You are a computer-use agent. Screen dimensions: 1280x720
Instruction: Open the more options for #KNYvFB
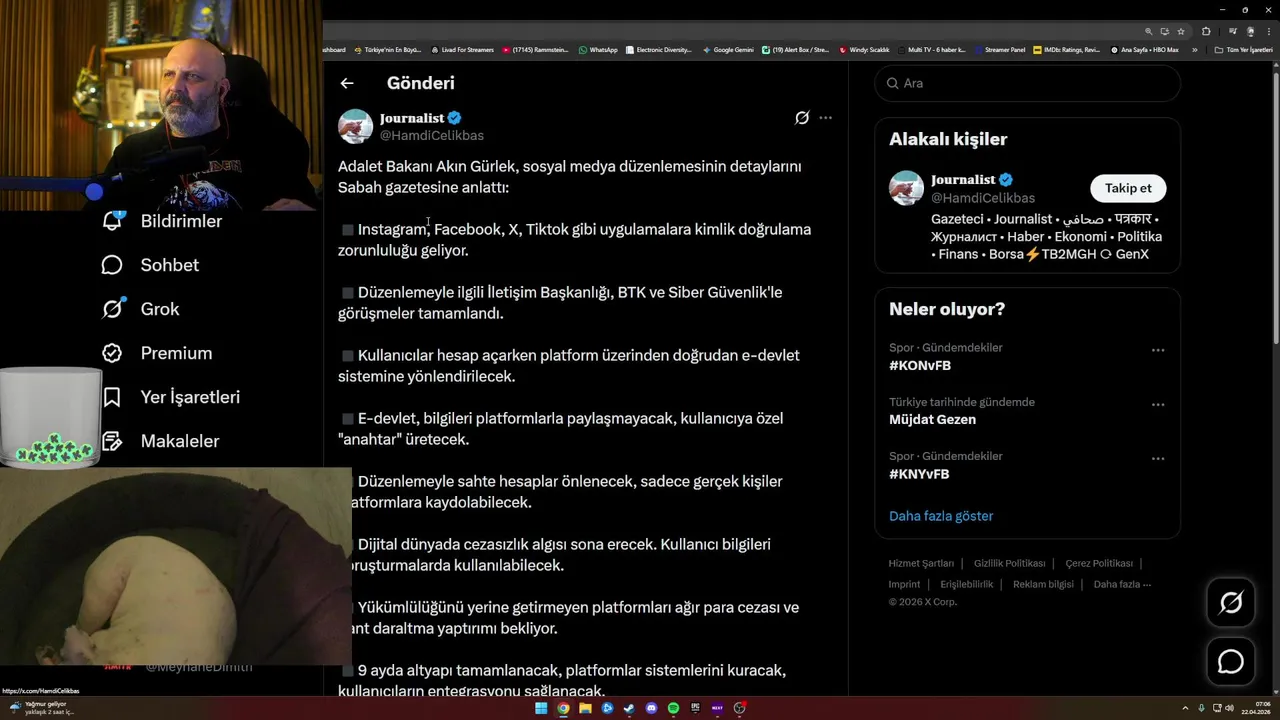pos(1158,458)
